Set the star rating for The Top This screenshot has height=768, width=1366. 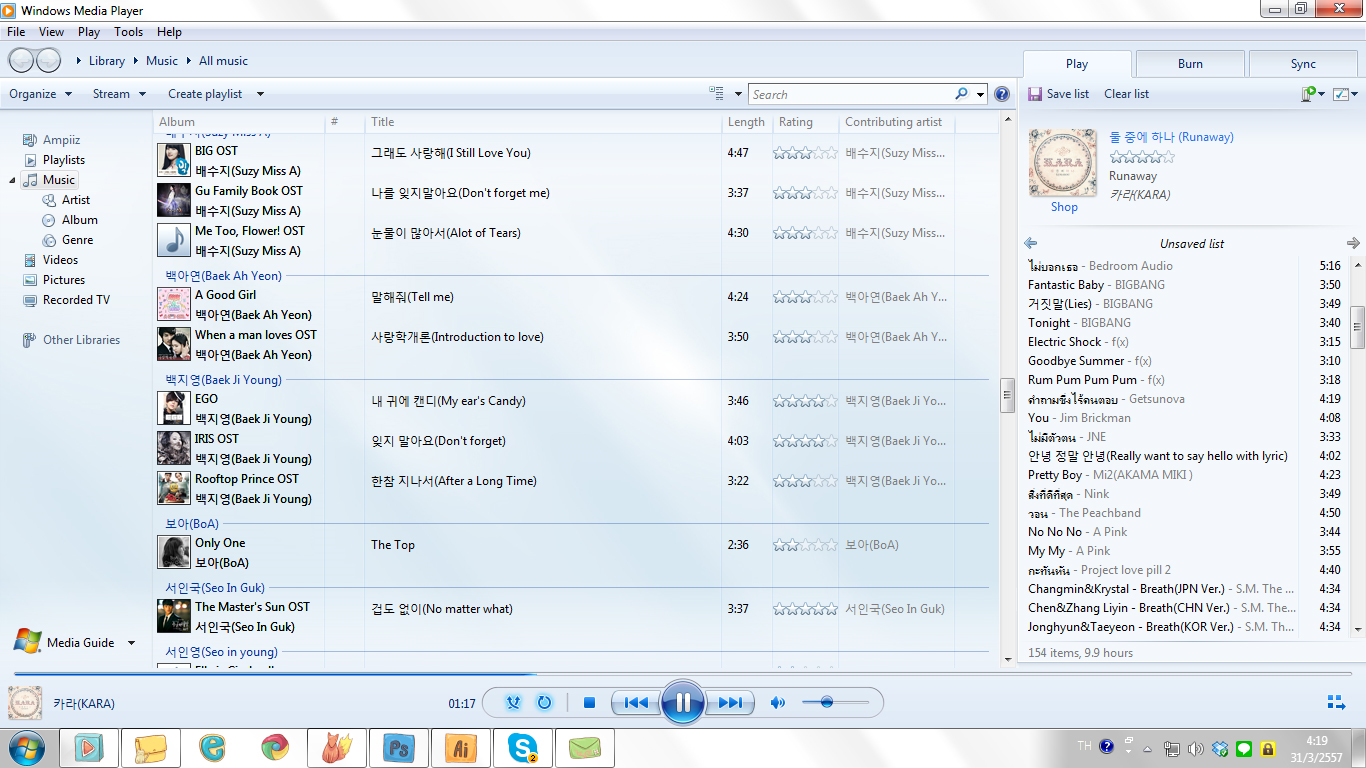pos(805,545)
